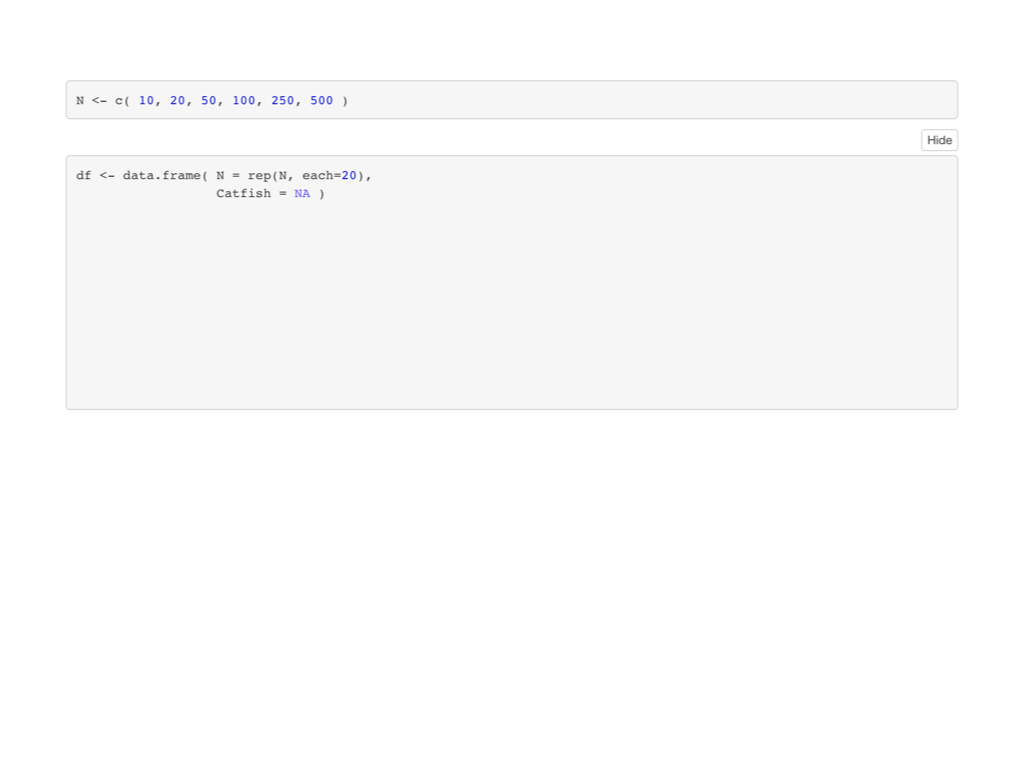Click the 'df <- data.frame(' code line
Viewport: 1024px width, 768px height.
point(223,176)
